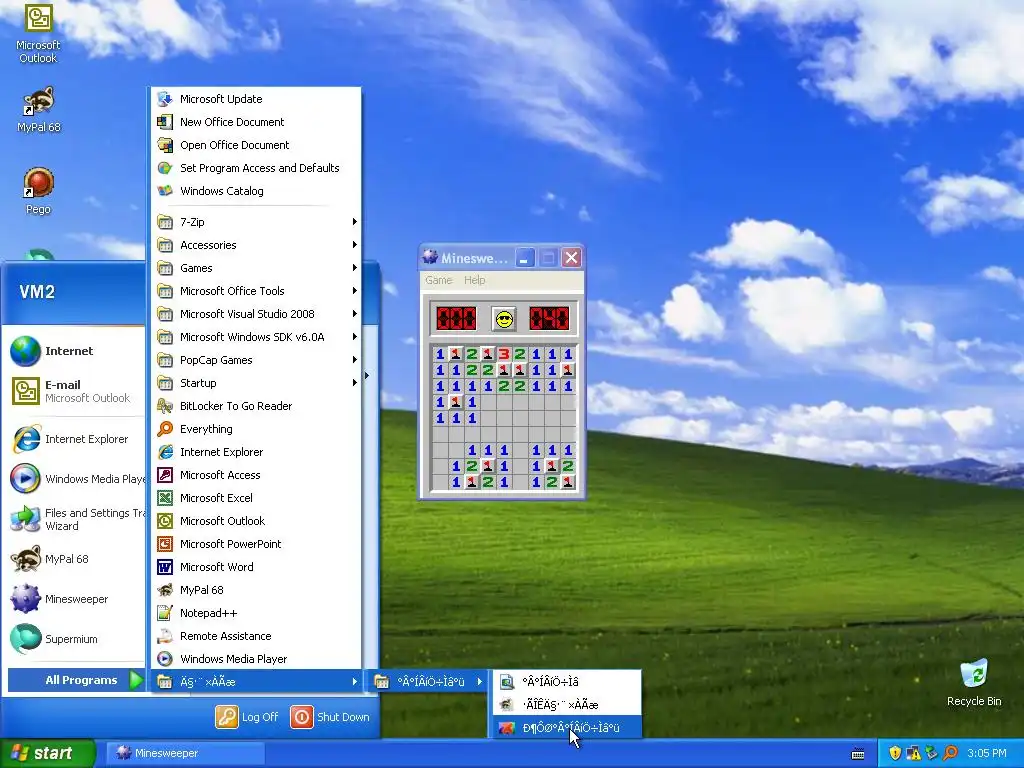
Task: Click the E-mail Microsoft Outlook pinned item
Action: pos(75,391)
